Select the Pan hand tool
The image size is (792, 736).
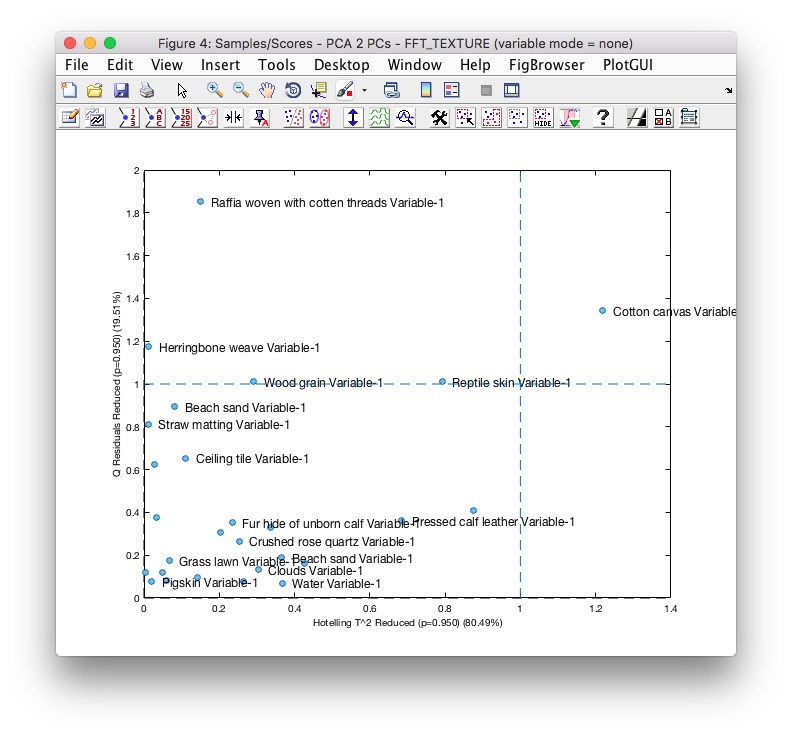tap(268, 90)
